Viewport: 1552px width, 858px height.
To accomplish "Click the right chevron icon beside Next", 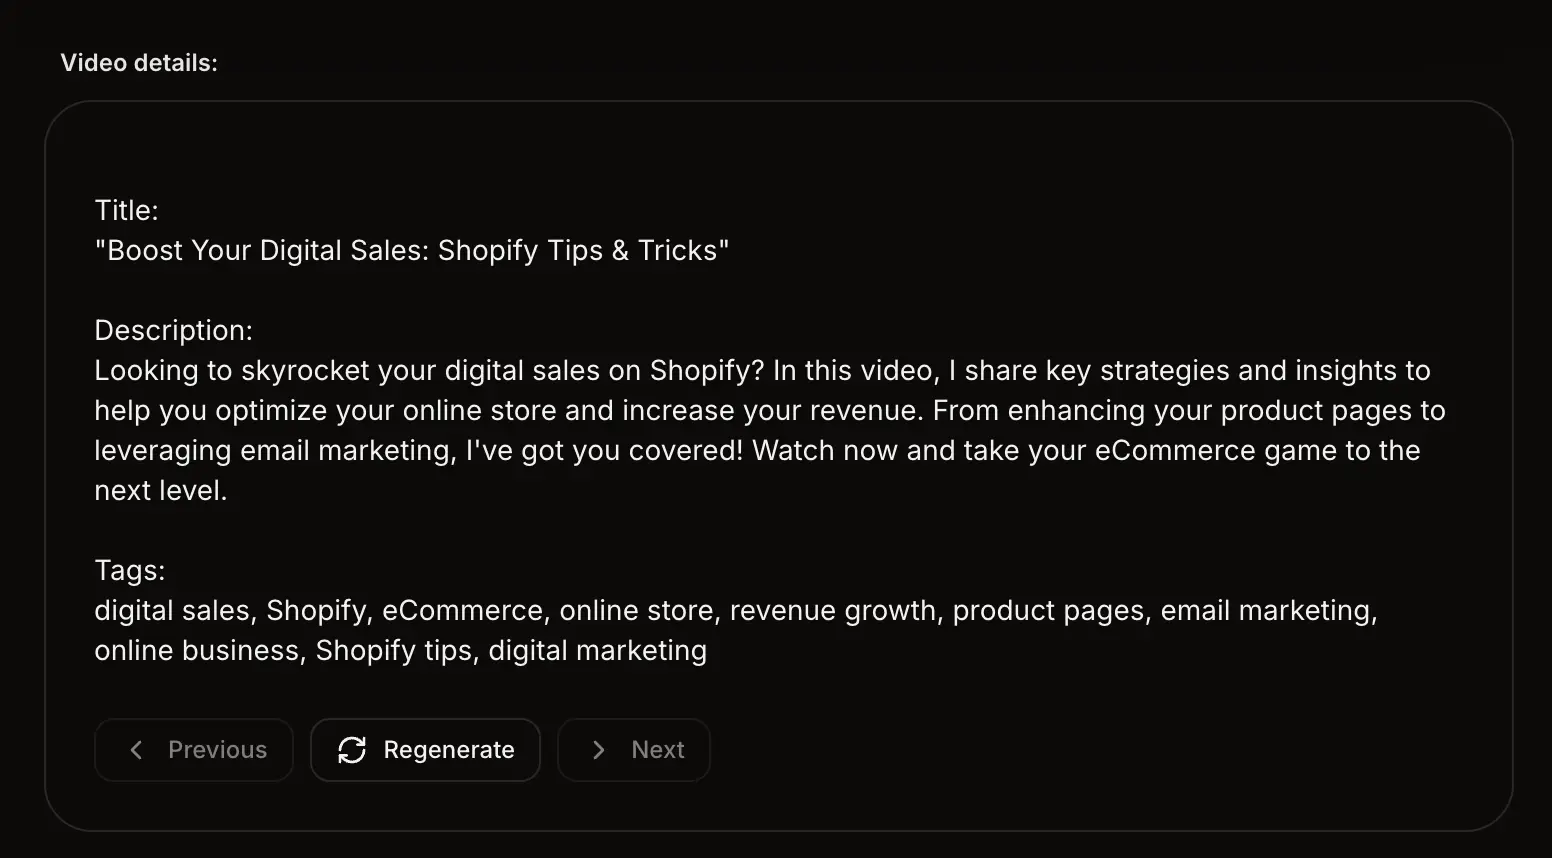I will 599,750.
